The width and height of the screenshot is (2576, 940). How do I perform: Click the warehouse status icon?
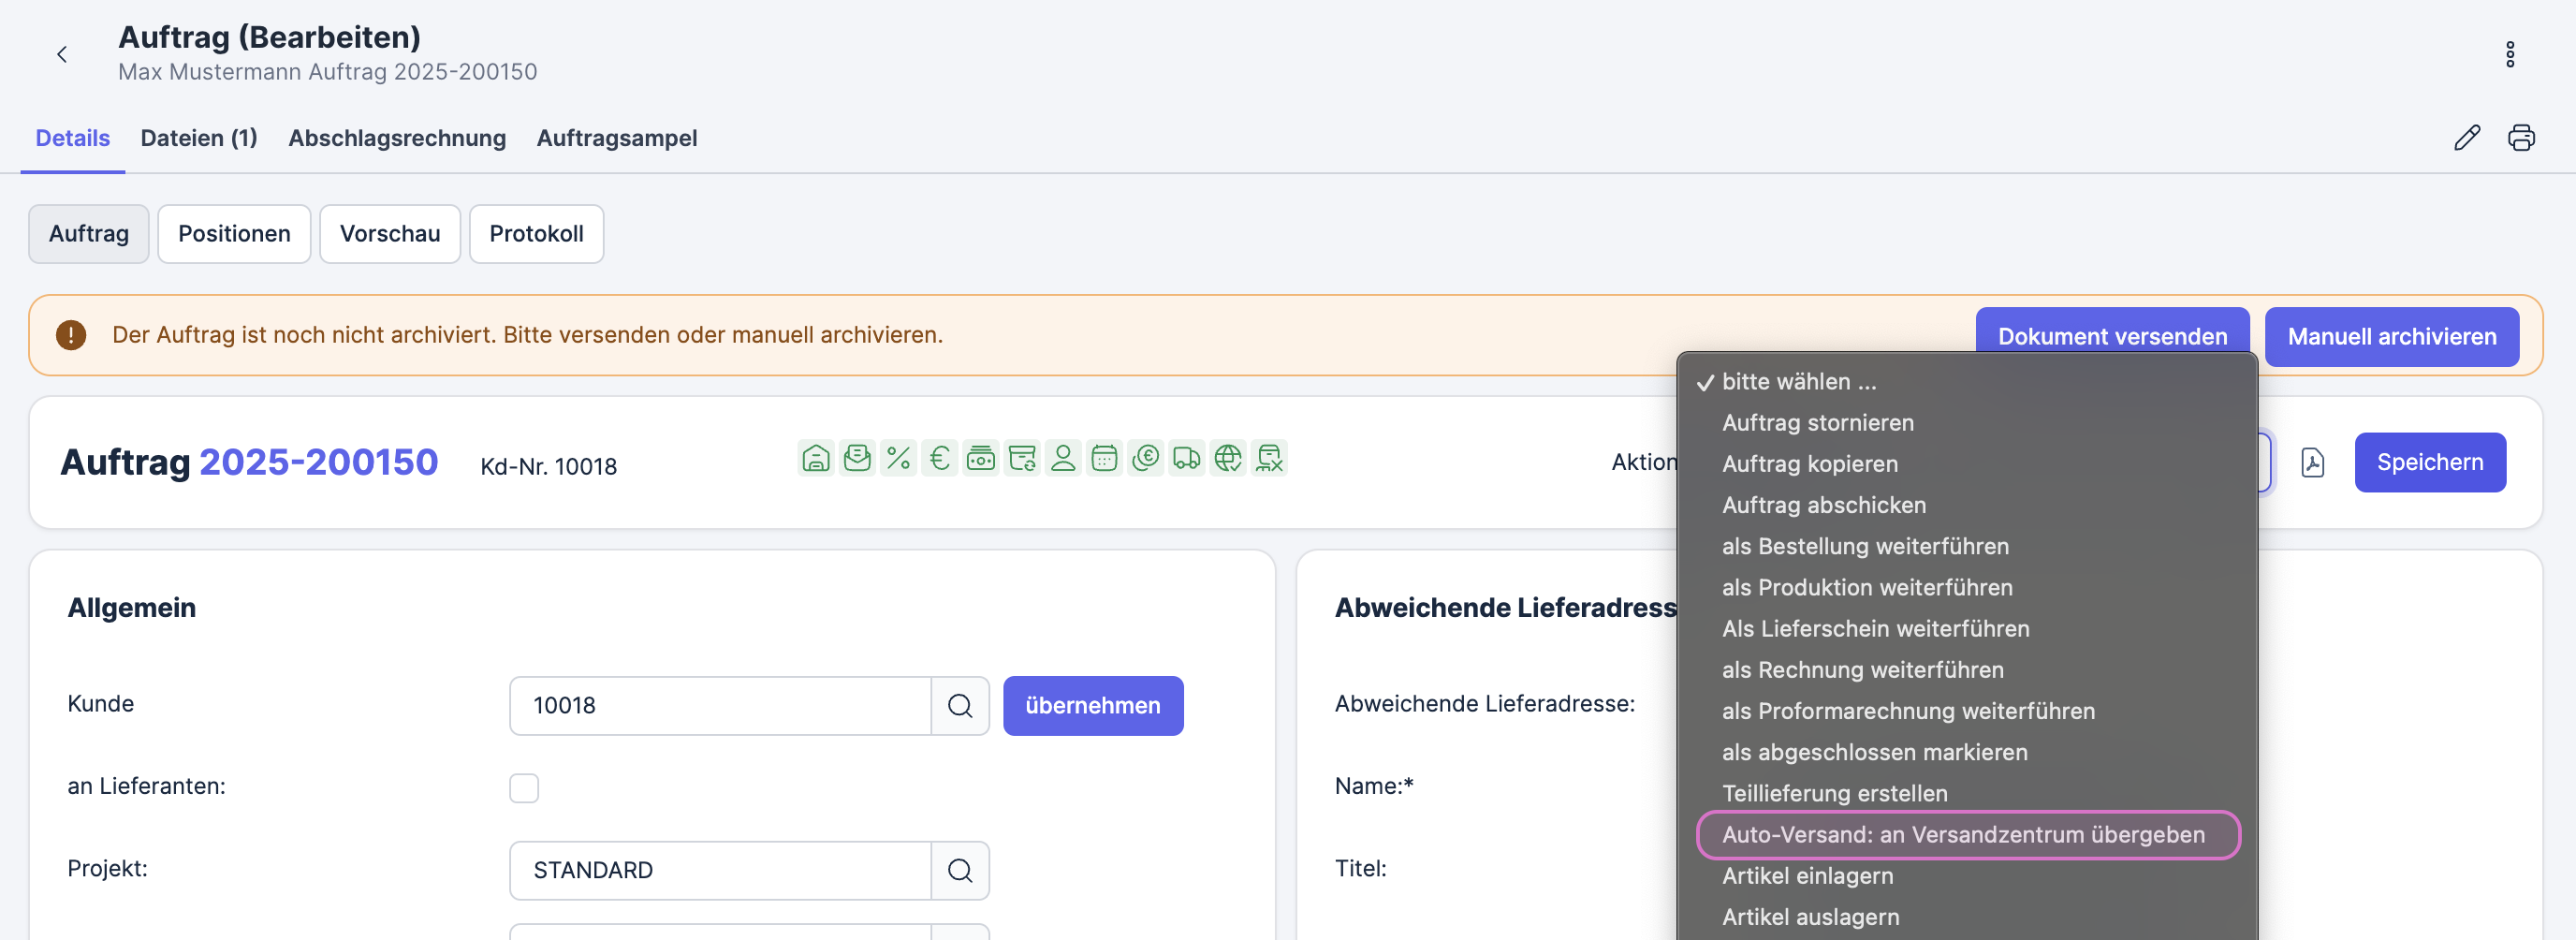pos(816,459)
